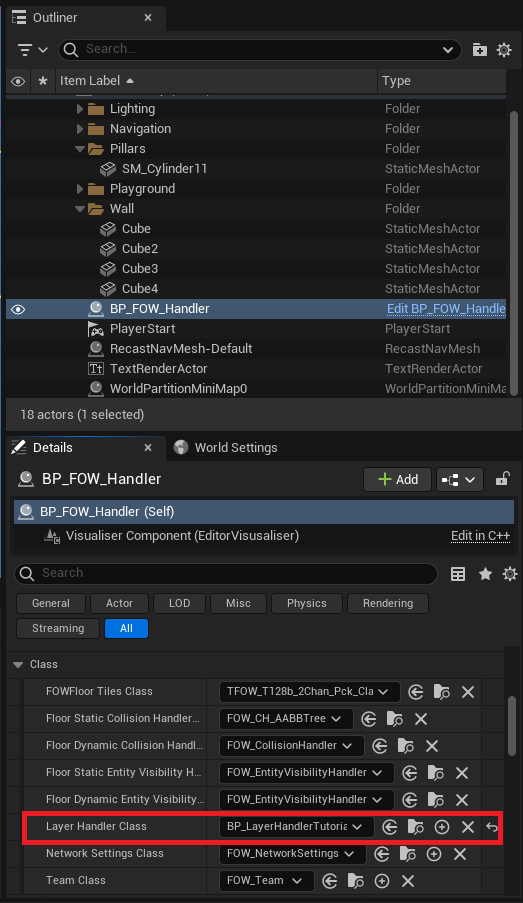The height and width of the screenshot is (903, 523).
Task: Select BP_FOW_Handler (Self) component
Action: coord(264,511)
